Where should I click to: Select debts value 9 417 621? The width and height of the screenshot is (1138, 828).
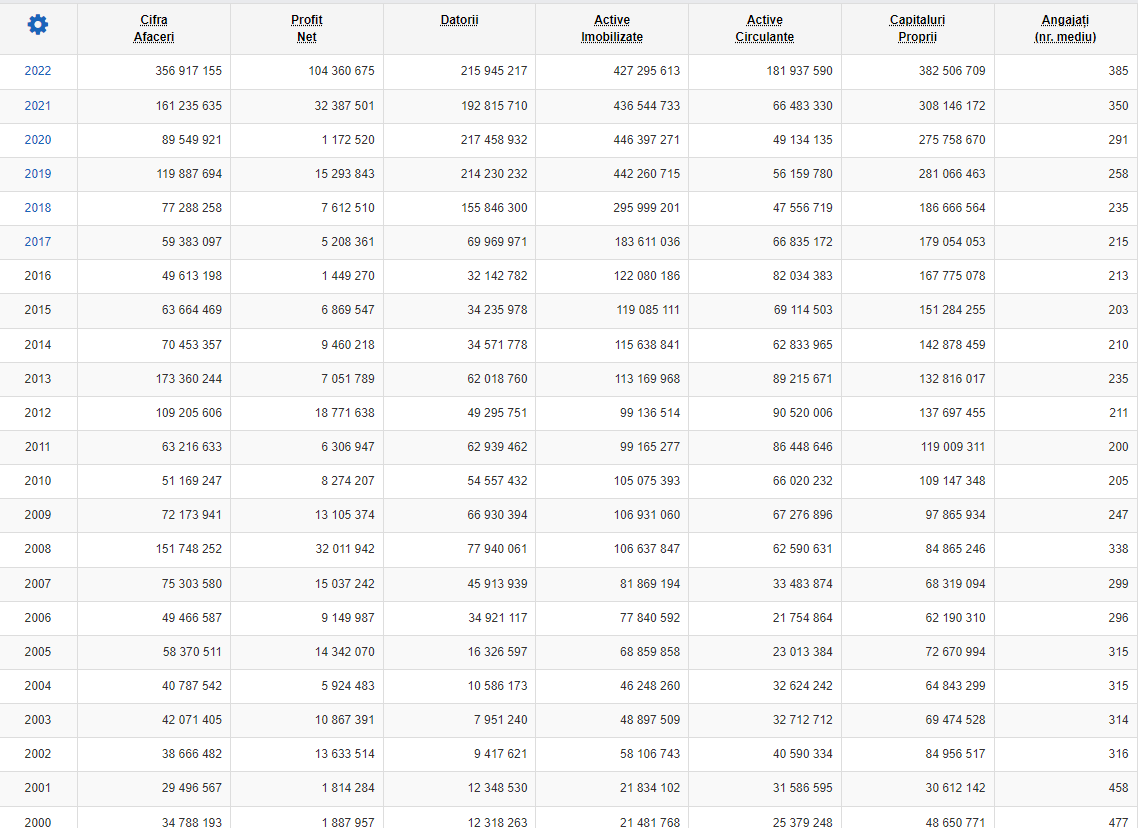click(x=501, y=755)
